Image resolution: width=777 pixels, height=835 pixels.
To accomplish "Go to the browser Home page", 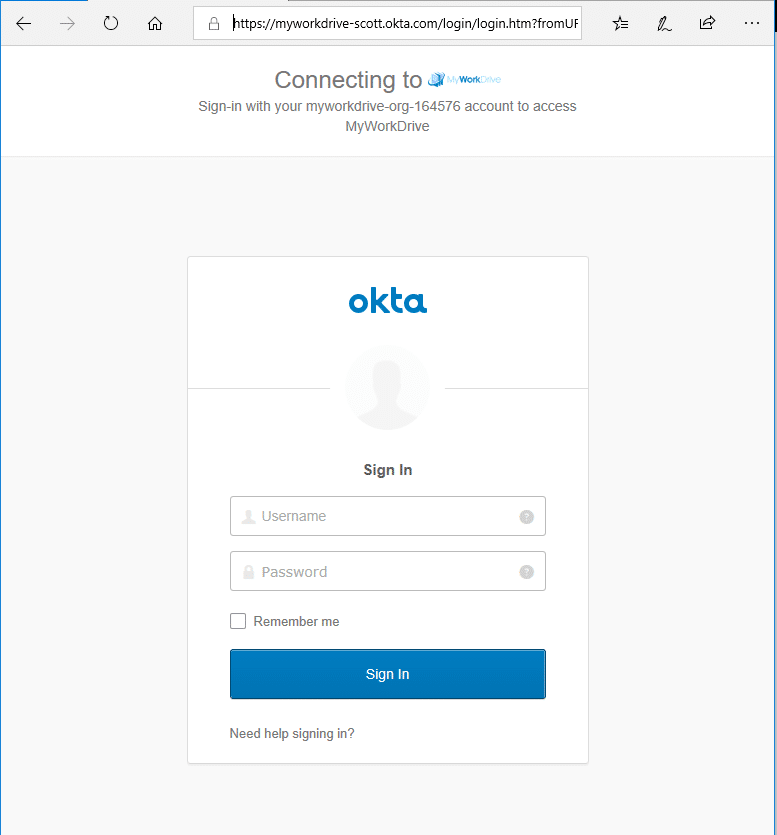I will [155, 23].
